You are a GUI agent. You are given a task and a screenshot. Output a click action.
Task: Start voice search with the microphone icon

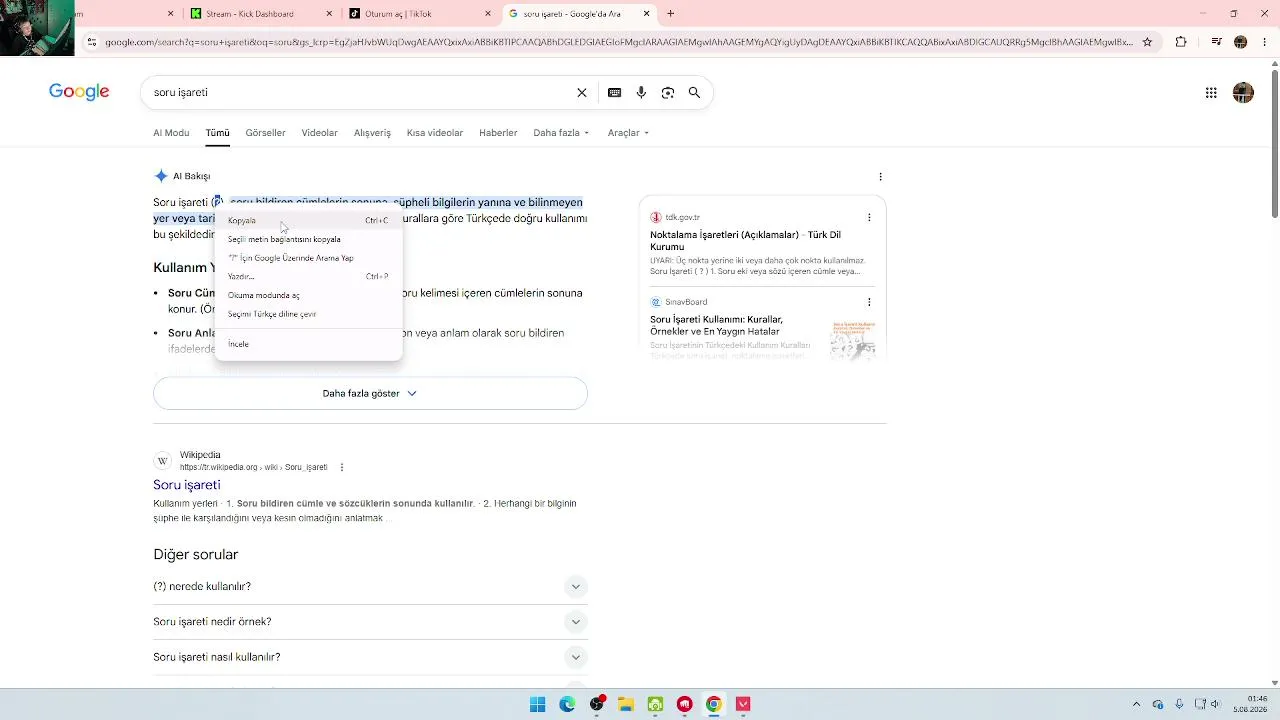click(641, 93)
